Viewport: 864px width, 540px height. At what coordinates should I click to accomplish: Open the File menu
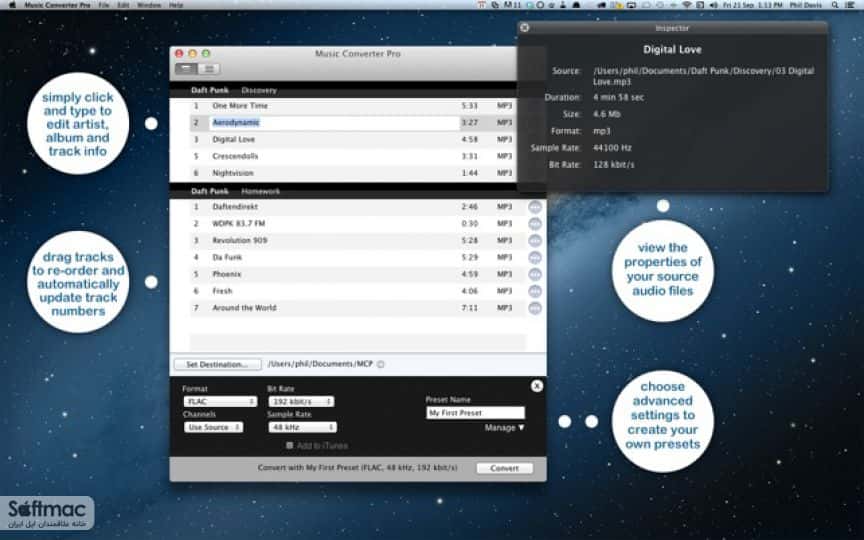pos(104,5)
